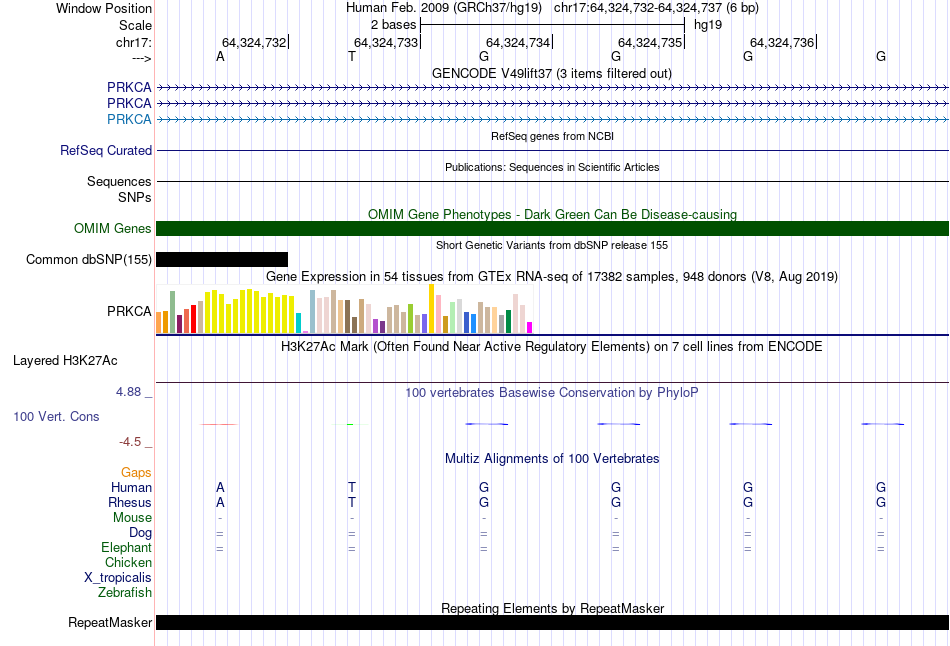Select the light blue PRKCA transcript label
950x646 pixels.
tap(129, 119)
